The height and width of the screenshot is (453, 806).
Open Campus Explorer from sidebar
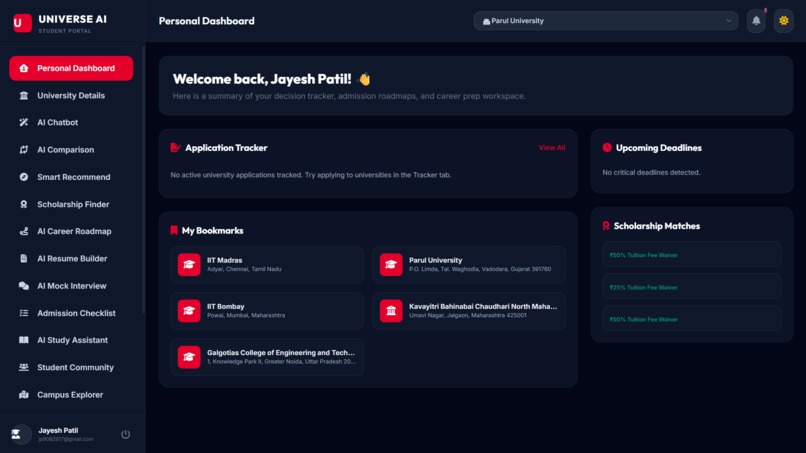click(71, 394)
